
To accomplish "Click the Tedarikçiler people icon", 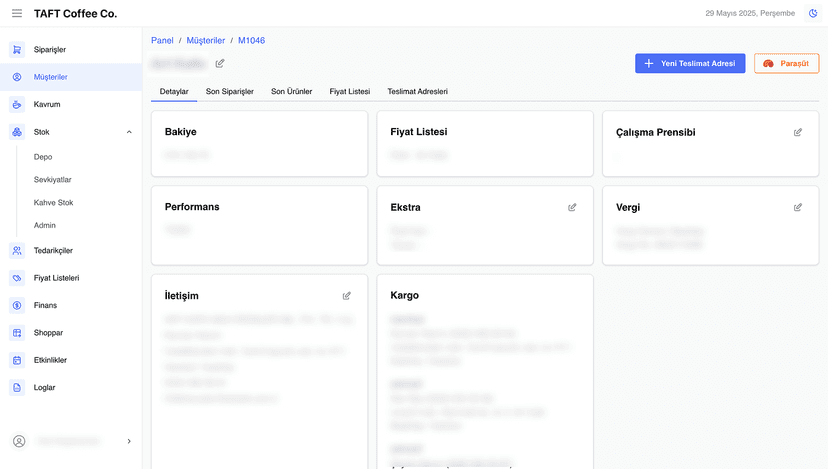I will pyautogui.click(x=17, y=250).
